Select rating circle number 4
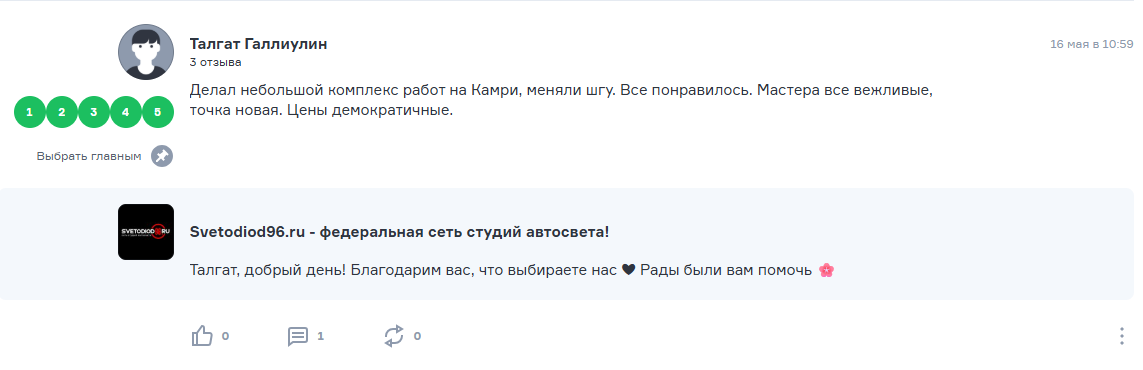Screen dimensions: 1143x370 [125, 112]
